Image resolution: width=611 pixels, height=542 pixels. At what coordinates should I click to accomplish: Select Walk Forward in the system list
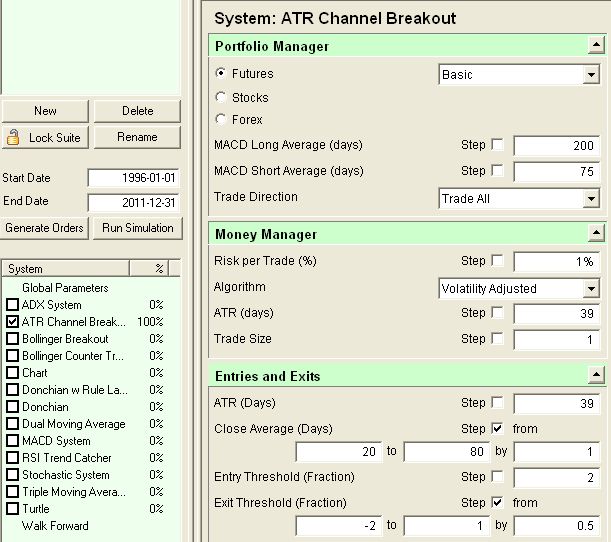(x=55, y=526)
